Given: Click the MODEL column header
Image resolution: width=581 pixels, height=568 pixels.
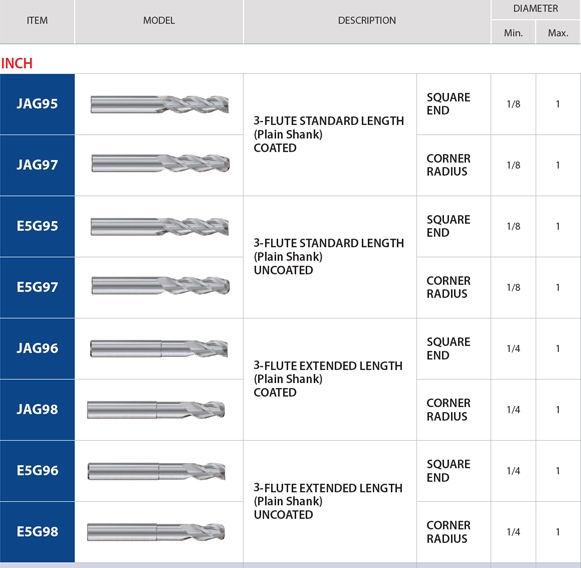Looking at the screenshot, I should [159, 21].
